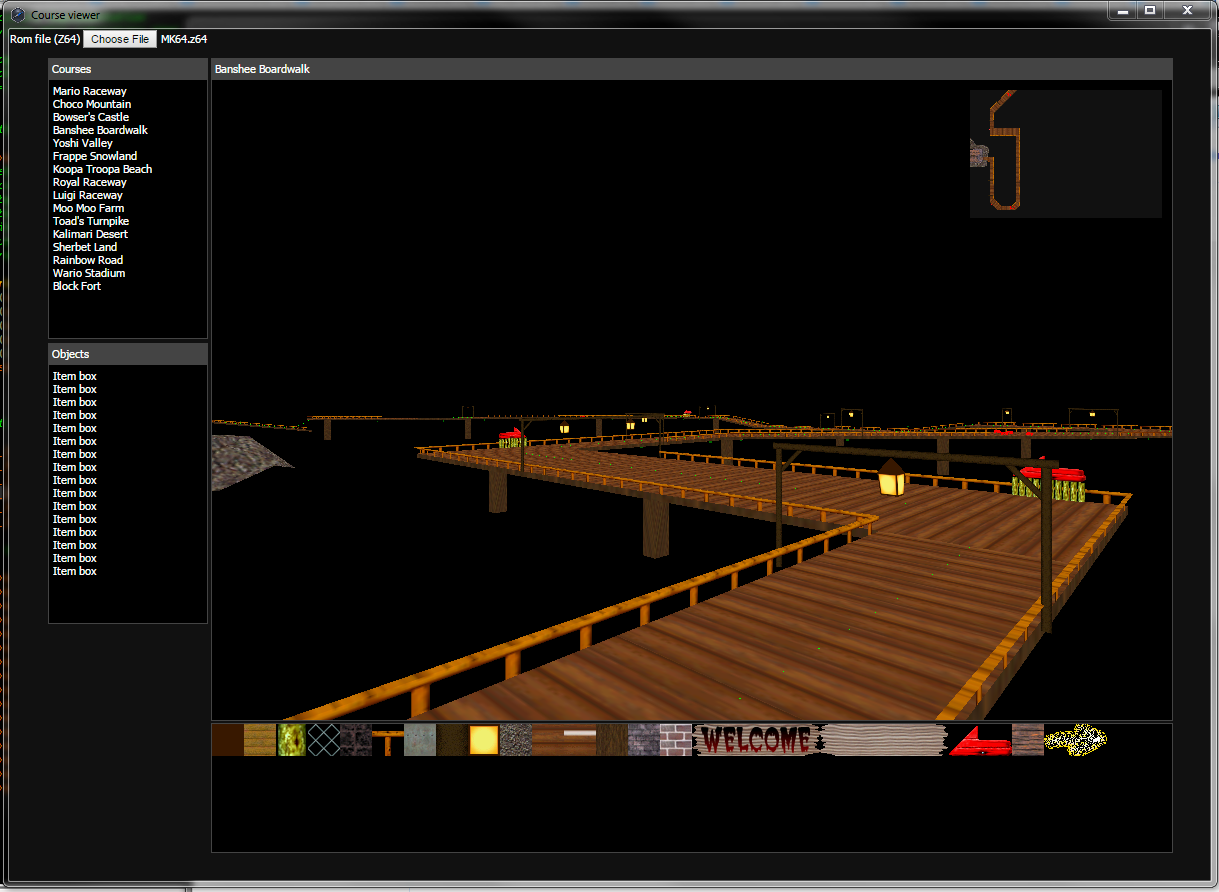Viewport: 1219px width, 892px height.
Task: Select the first Item box object
Action: [x=75, y=376]
